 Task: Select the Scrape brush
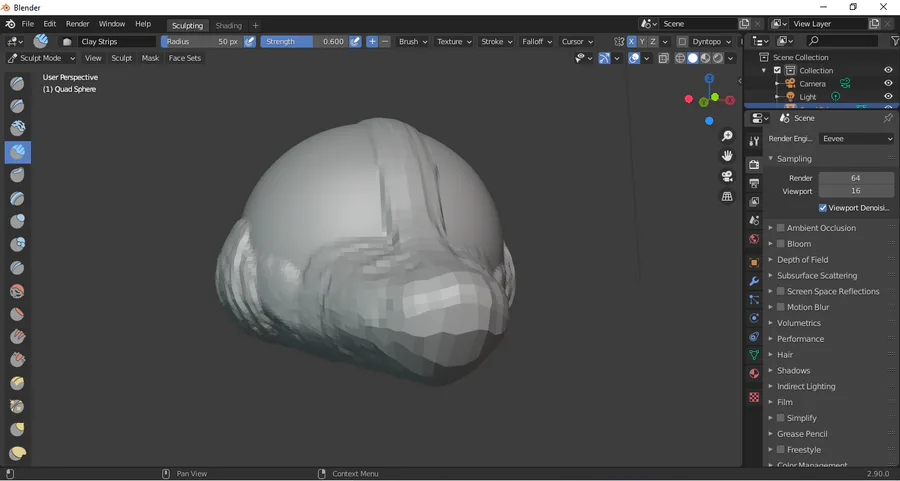pyautogui.click(x=17, y=360)
